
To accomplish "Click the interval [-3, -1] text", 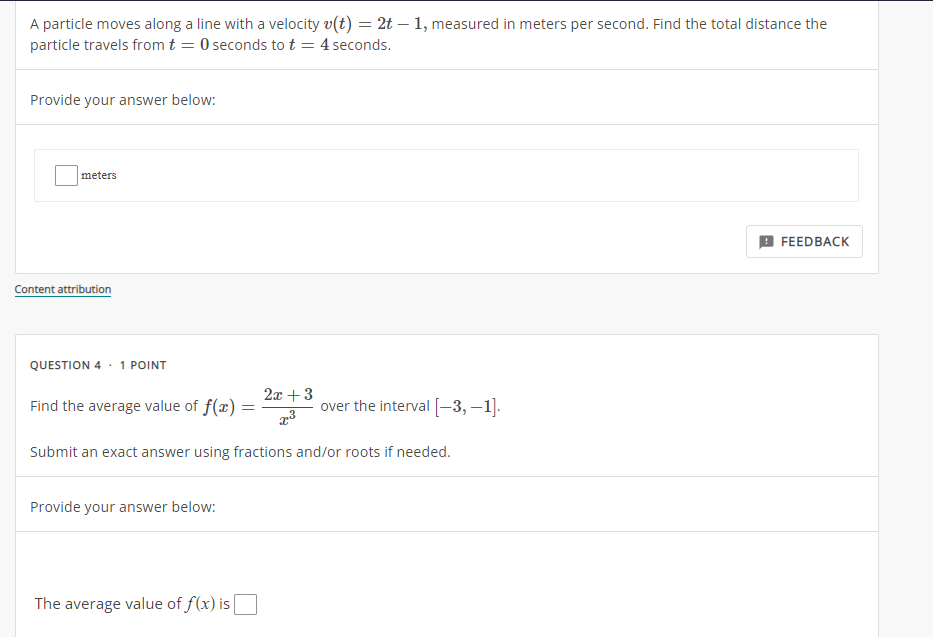I will [465, 405].
